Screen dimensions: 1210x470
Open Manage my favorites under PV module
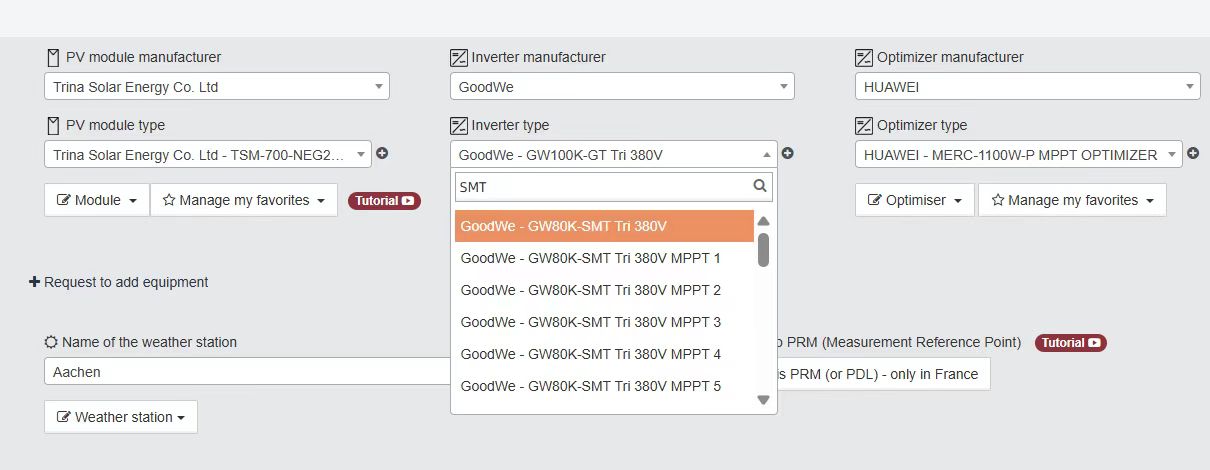(x=244, y=200)
